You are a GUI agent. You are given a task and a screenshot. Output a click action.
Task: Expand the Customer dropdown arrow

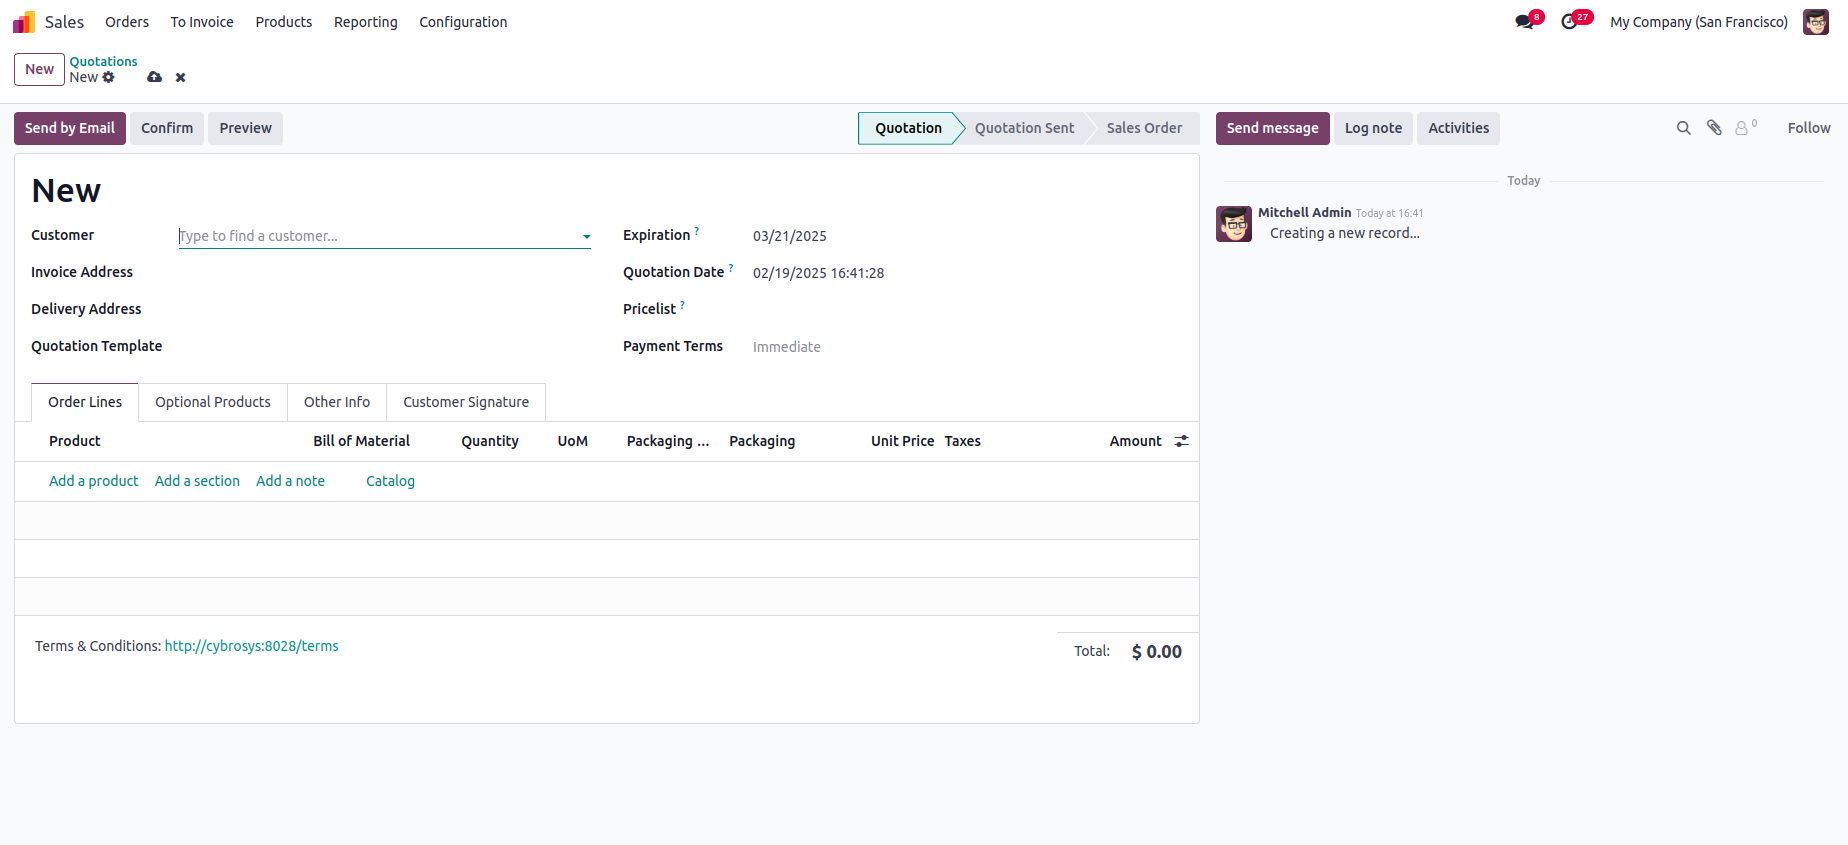coord(587,237)
